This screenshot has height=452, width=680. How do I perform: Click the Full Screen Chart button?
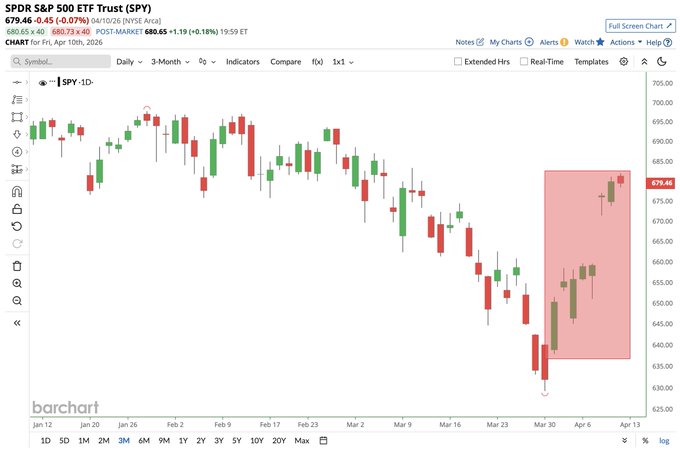(641, 26)
